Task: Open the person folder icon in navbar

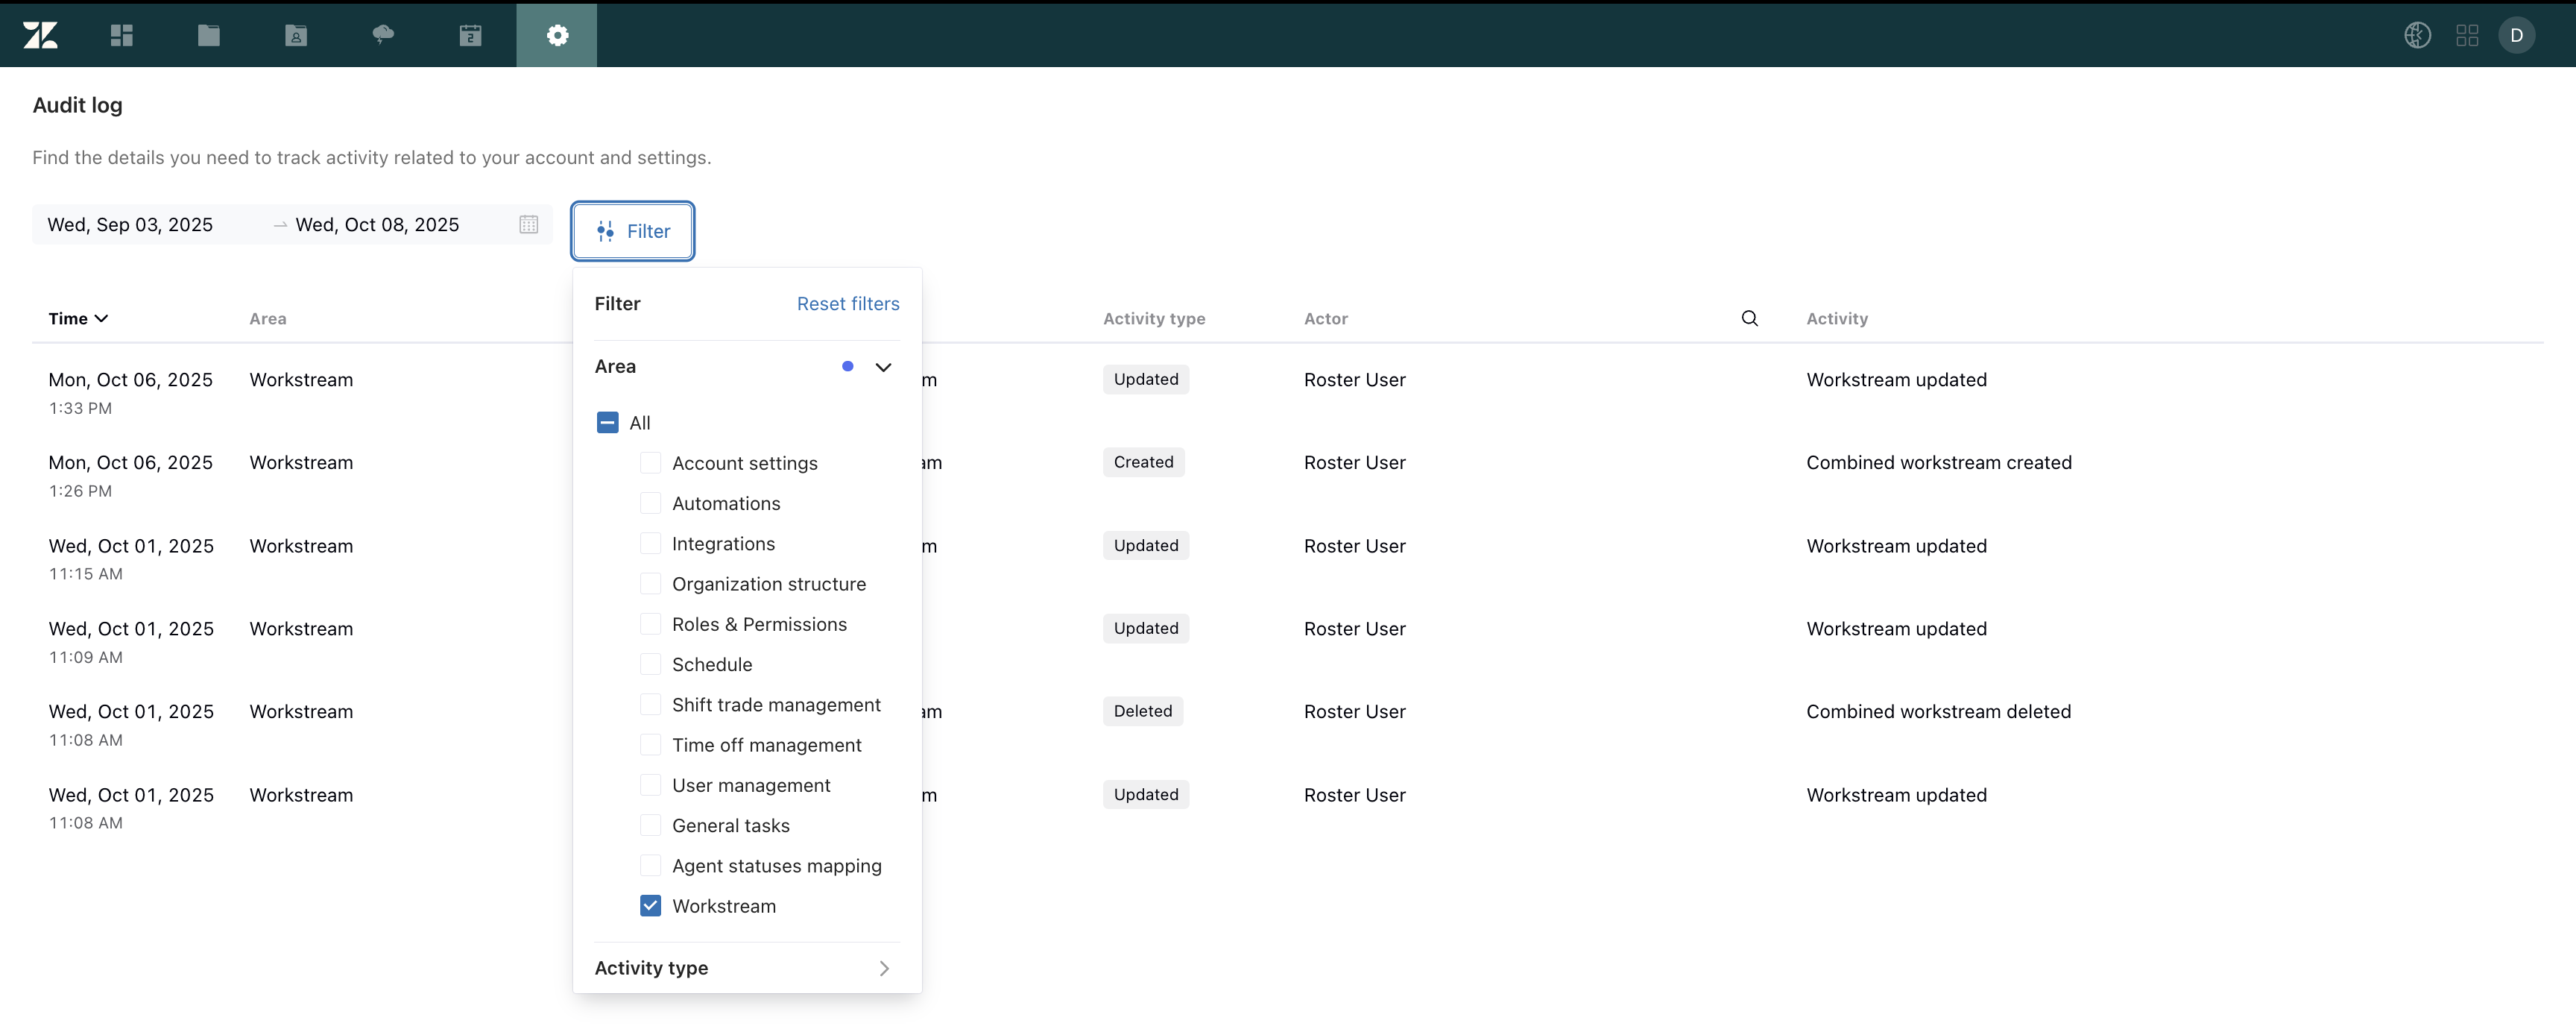Action: point(296,35)
